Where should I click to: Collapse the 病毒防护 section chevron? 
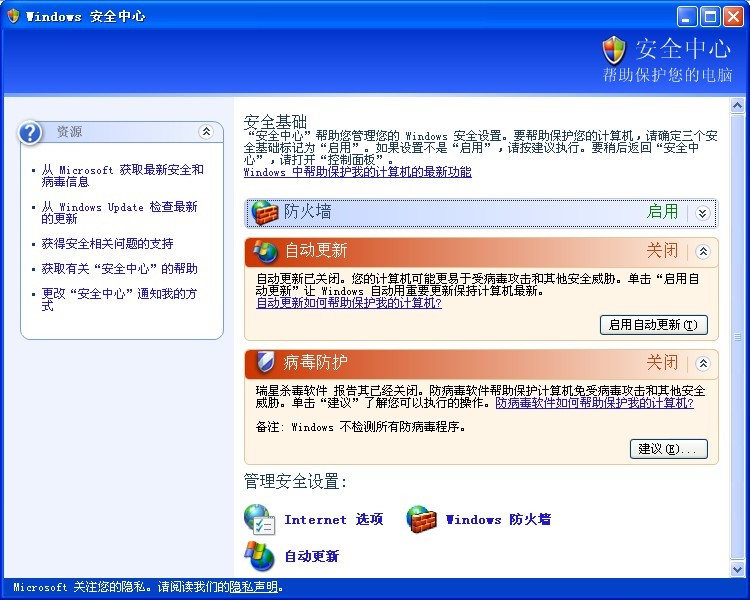tap(703, 364)
